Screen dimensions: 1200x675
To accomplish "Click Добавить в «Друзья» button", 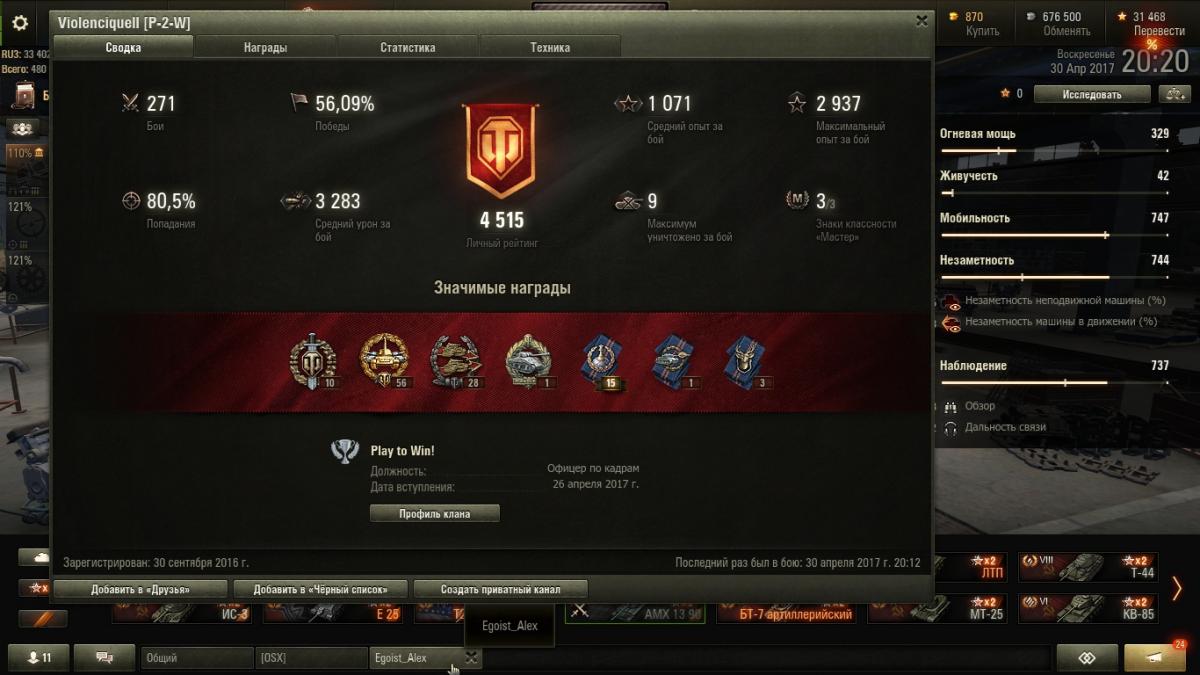I will [x=140, y=589].
